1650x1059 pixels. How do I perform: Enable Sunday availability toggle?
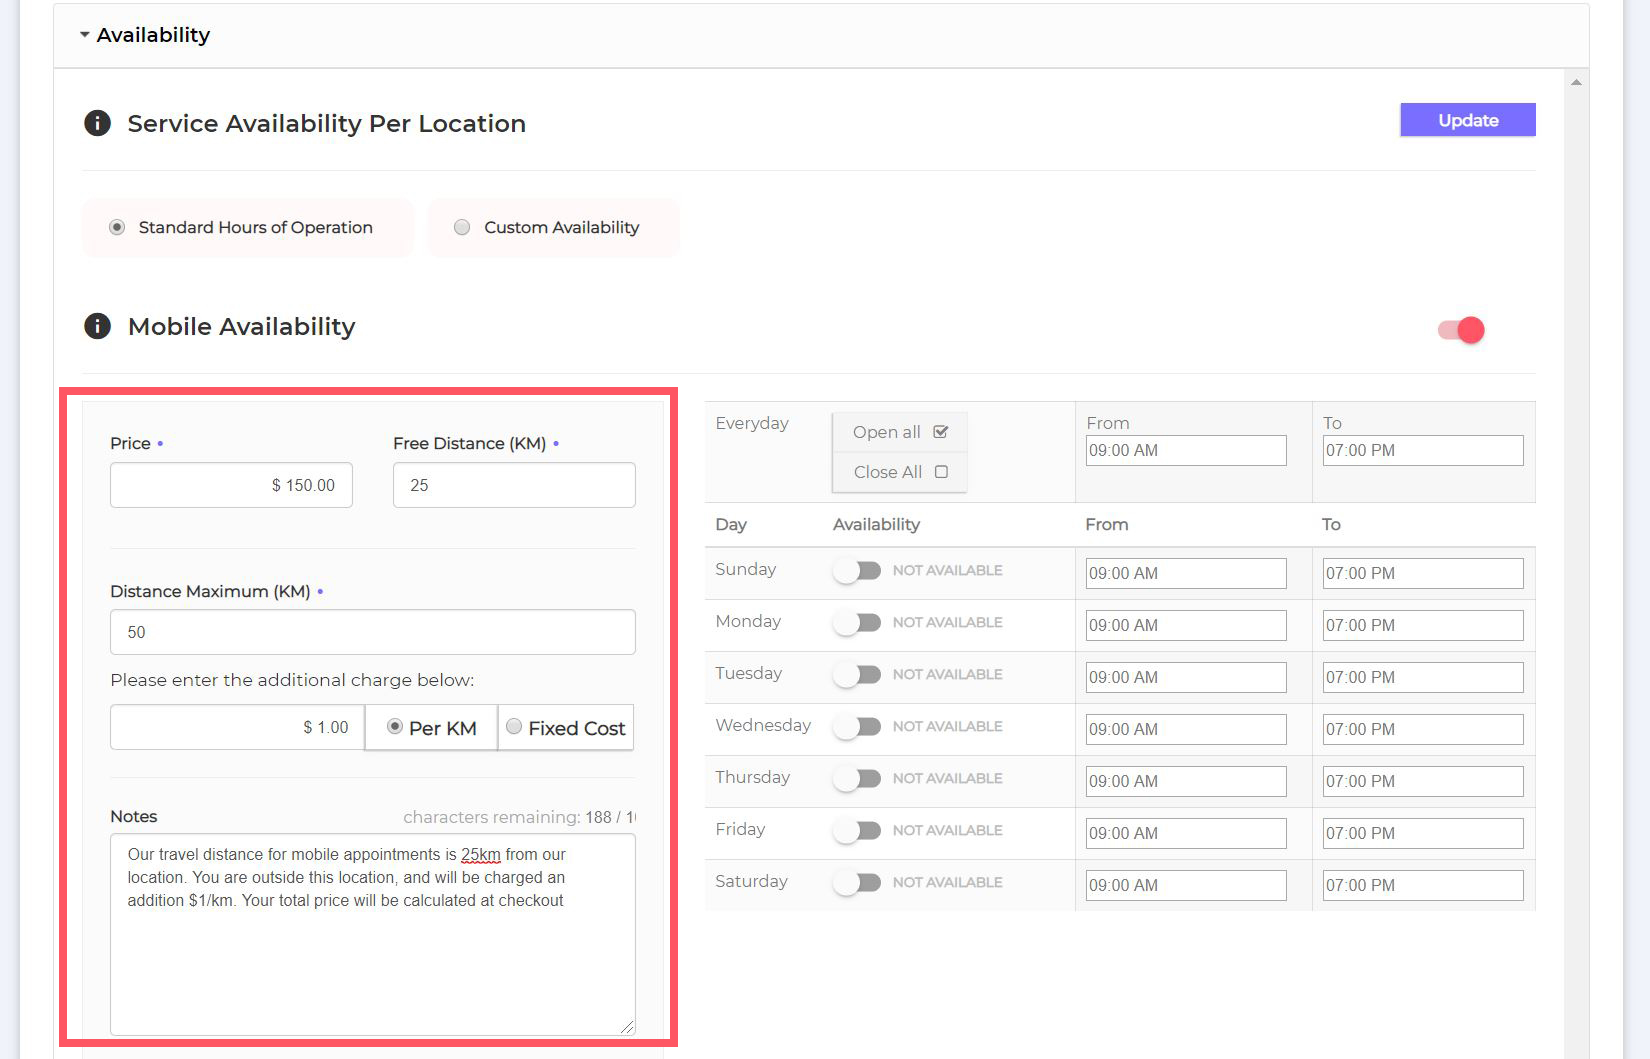[x=857, y=571]
